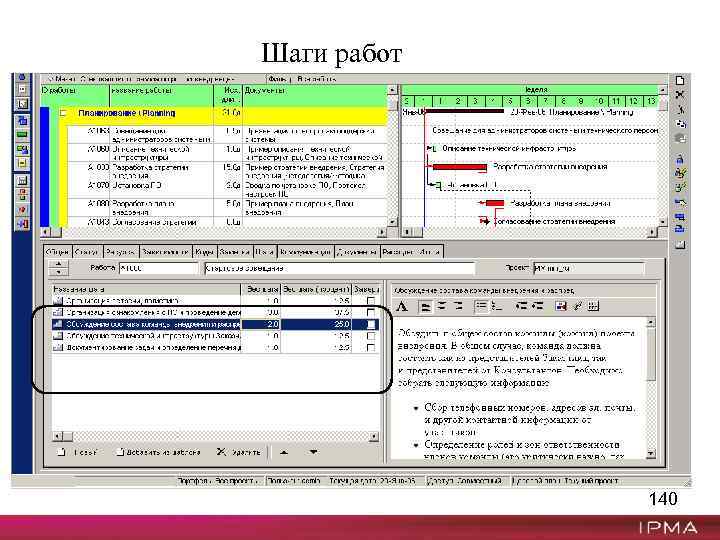Open the Фильтр 'Все работы' bar
Image resolution: width=720 pixels, height=540 pixels.
(x=302, y=79)
